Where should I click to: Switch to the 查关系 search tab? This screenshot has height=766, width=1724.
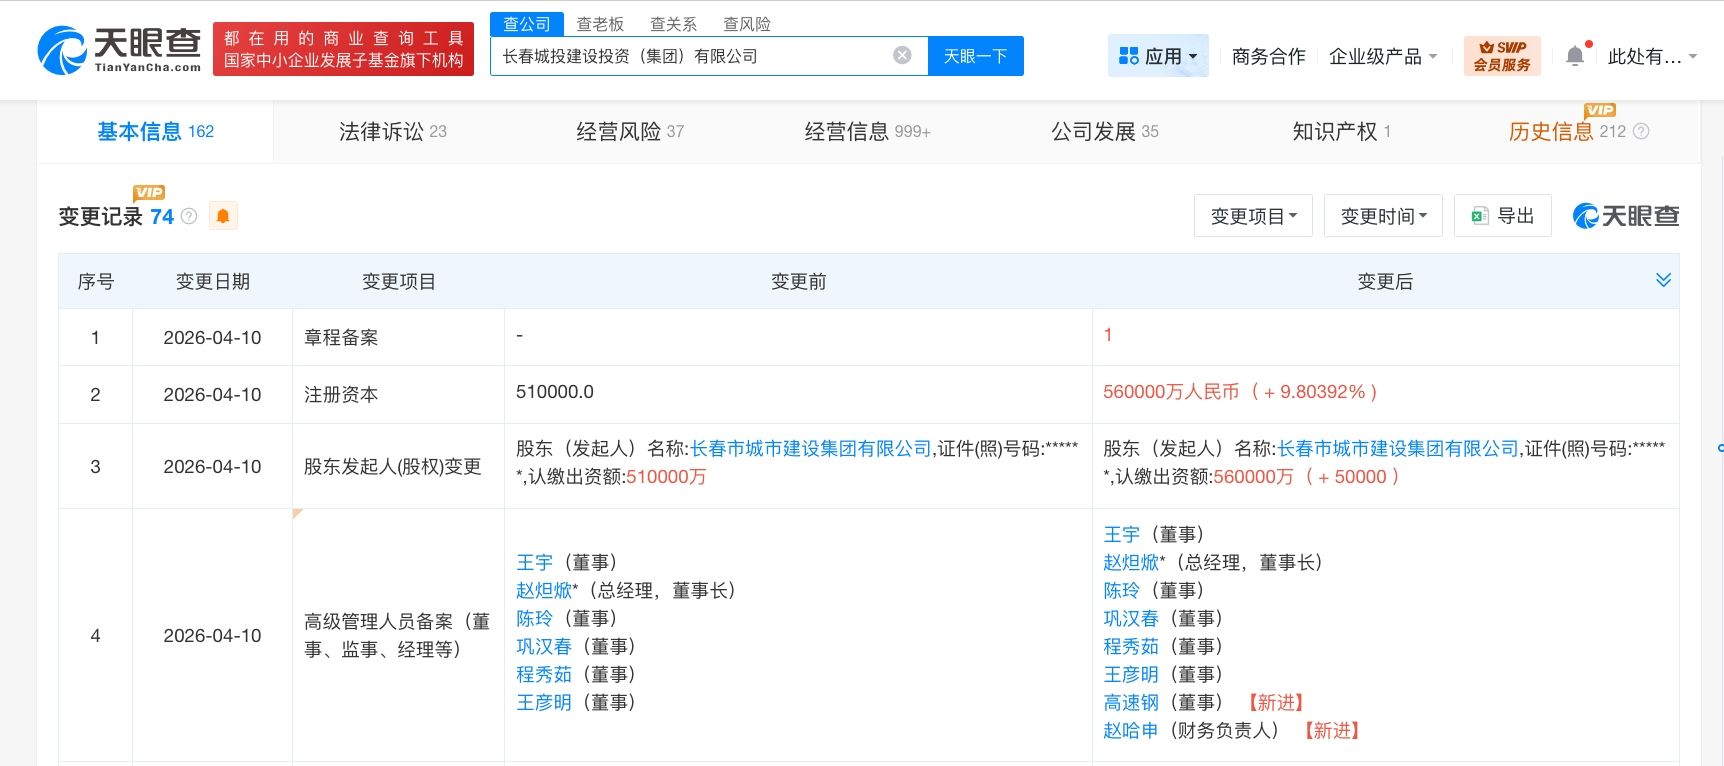[673, 24]
